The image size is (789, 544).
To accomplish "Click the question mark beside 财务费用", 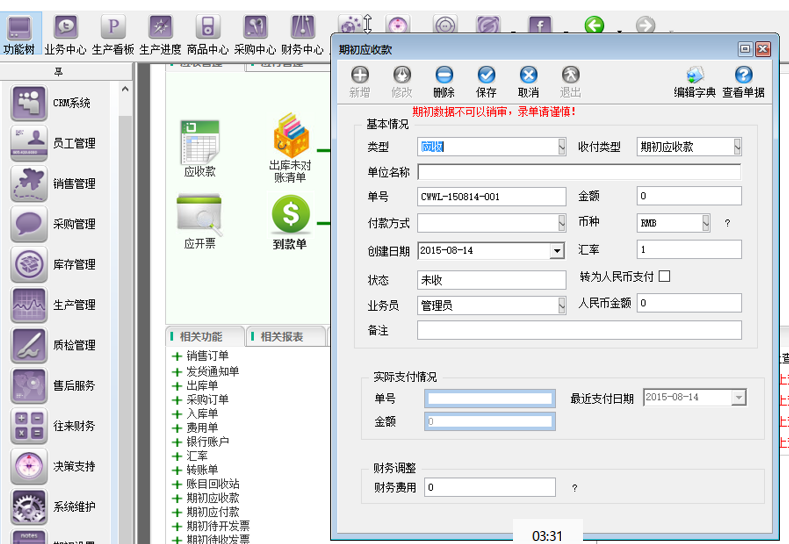I will click(x=574, y=488).
